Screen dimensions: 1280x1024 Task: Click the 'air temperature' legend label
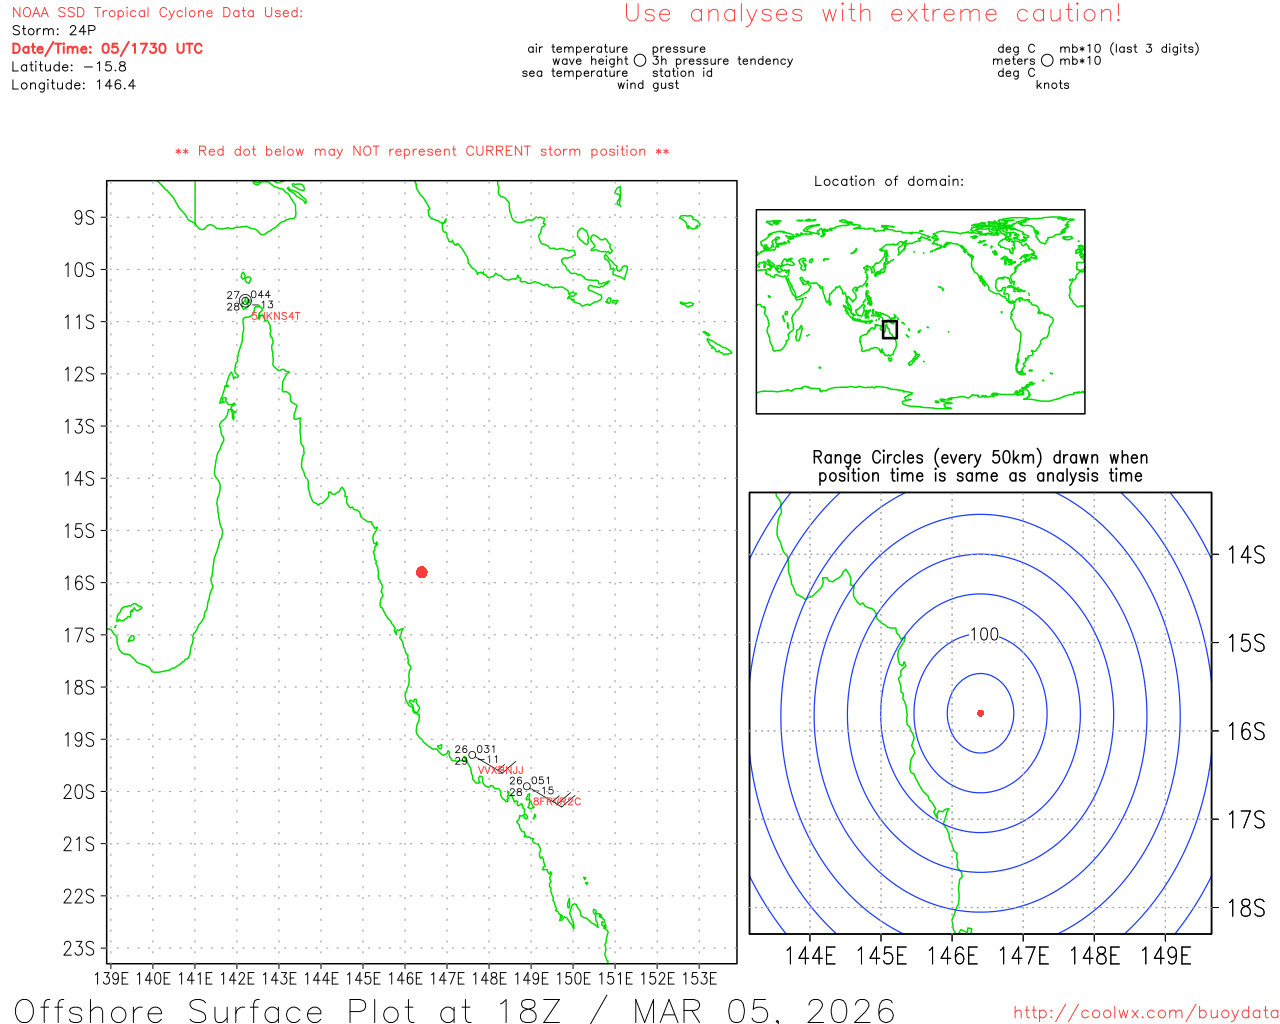(578, 49)
